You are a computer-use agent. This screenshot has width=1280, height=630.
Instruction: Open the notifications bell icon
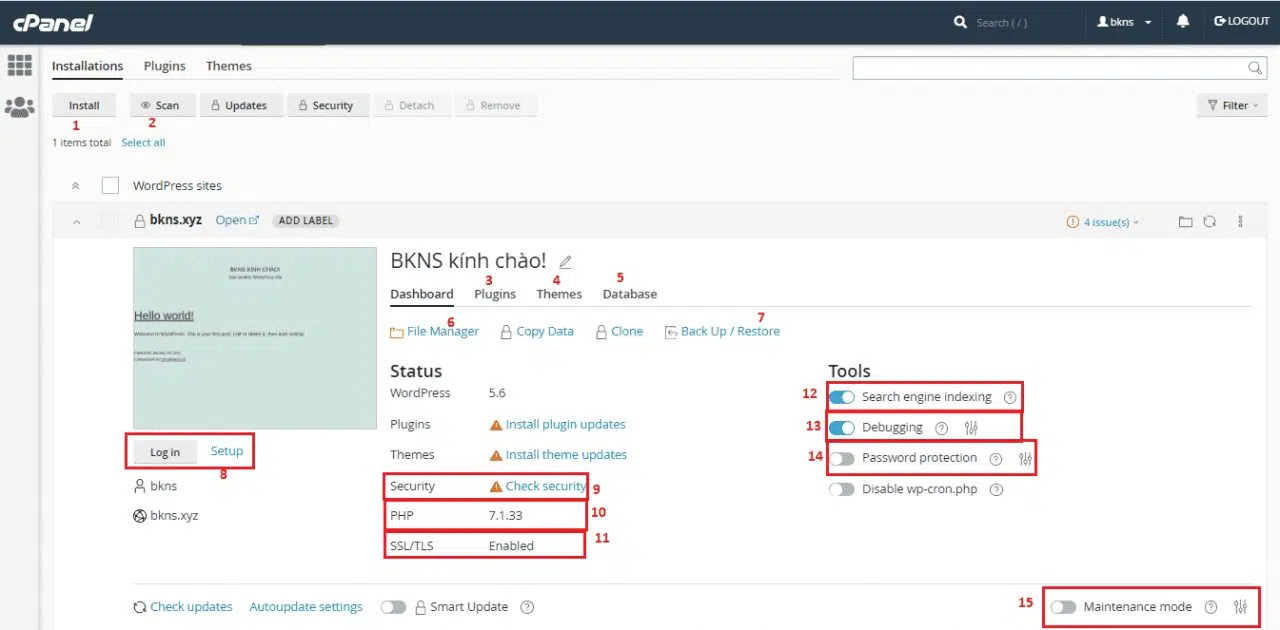tap(1183, 21)
